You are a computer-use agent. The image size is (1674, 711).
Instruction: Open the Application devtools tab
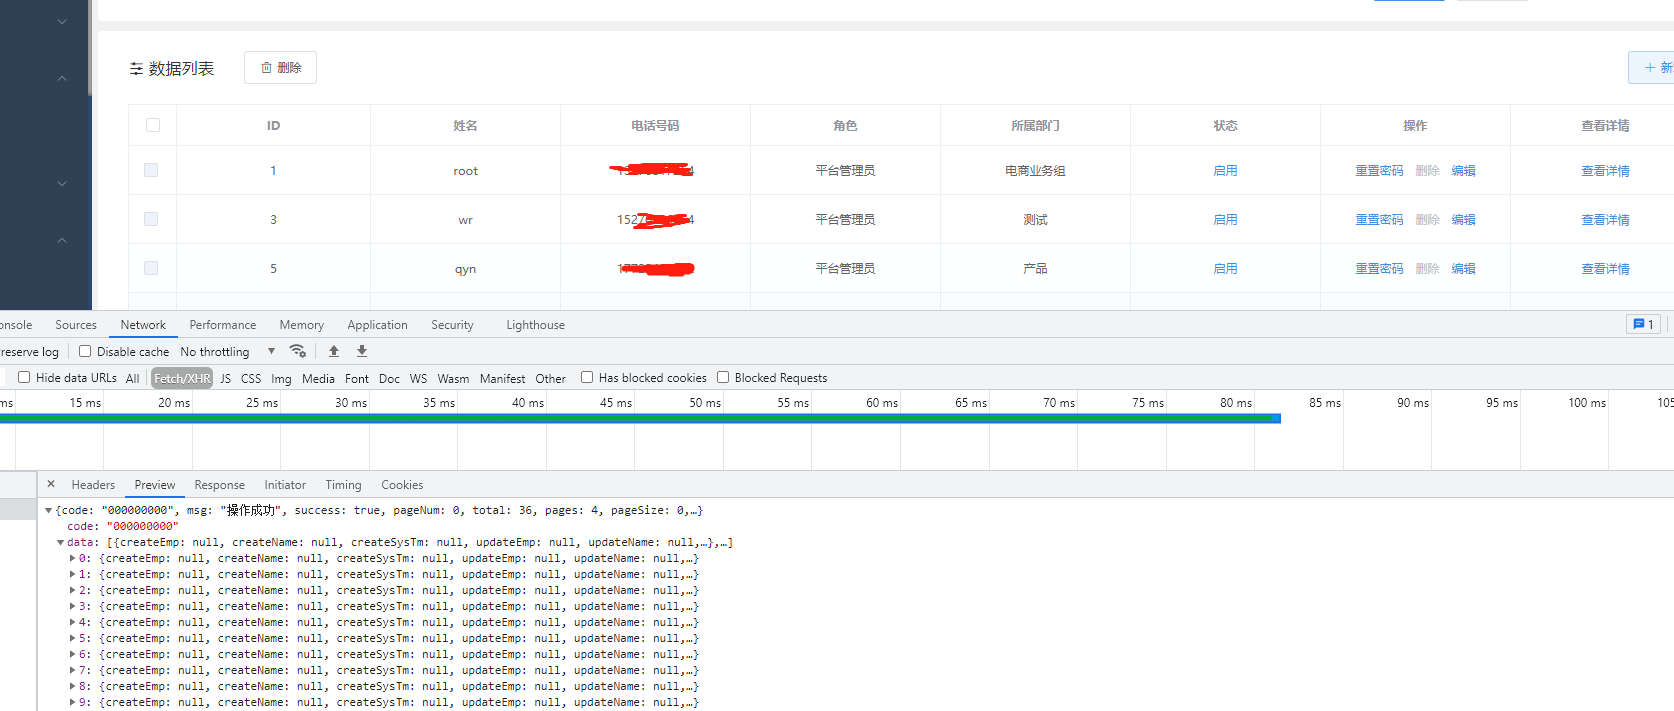(x=377, y=325)
